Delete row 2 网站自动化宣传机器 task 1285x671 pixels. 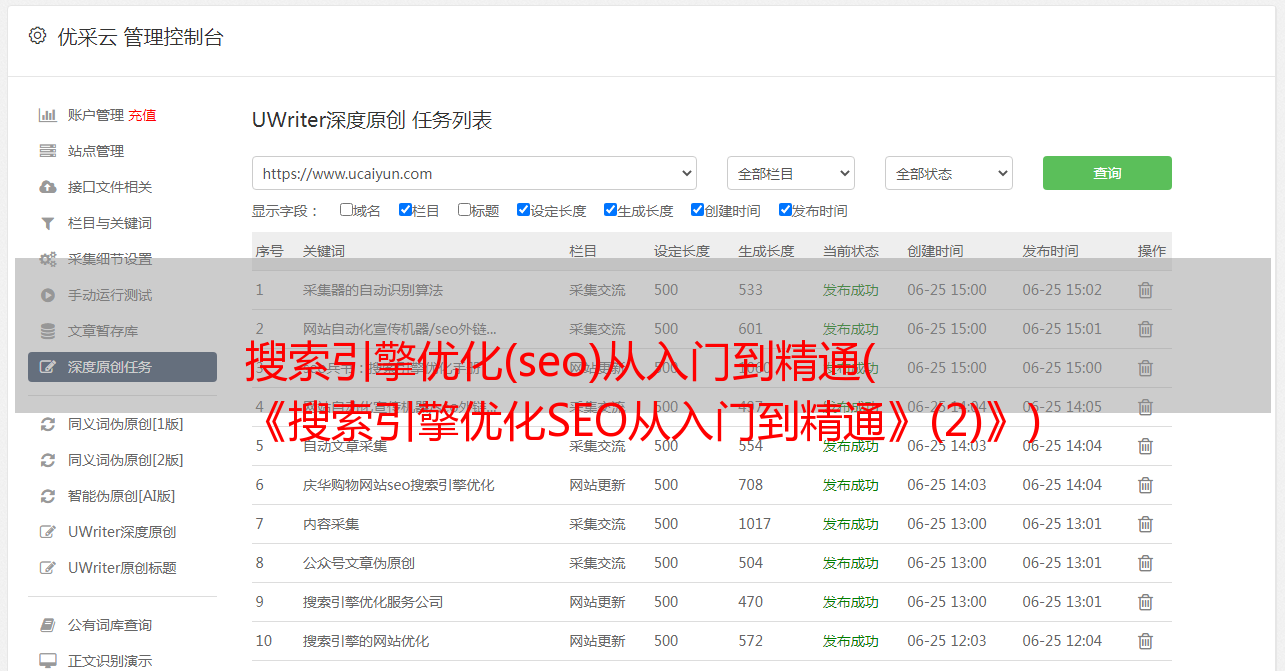tap(1145, 329)
